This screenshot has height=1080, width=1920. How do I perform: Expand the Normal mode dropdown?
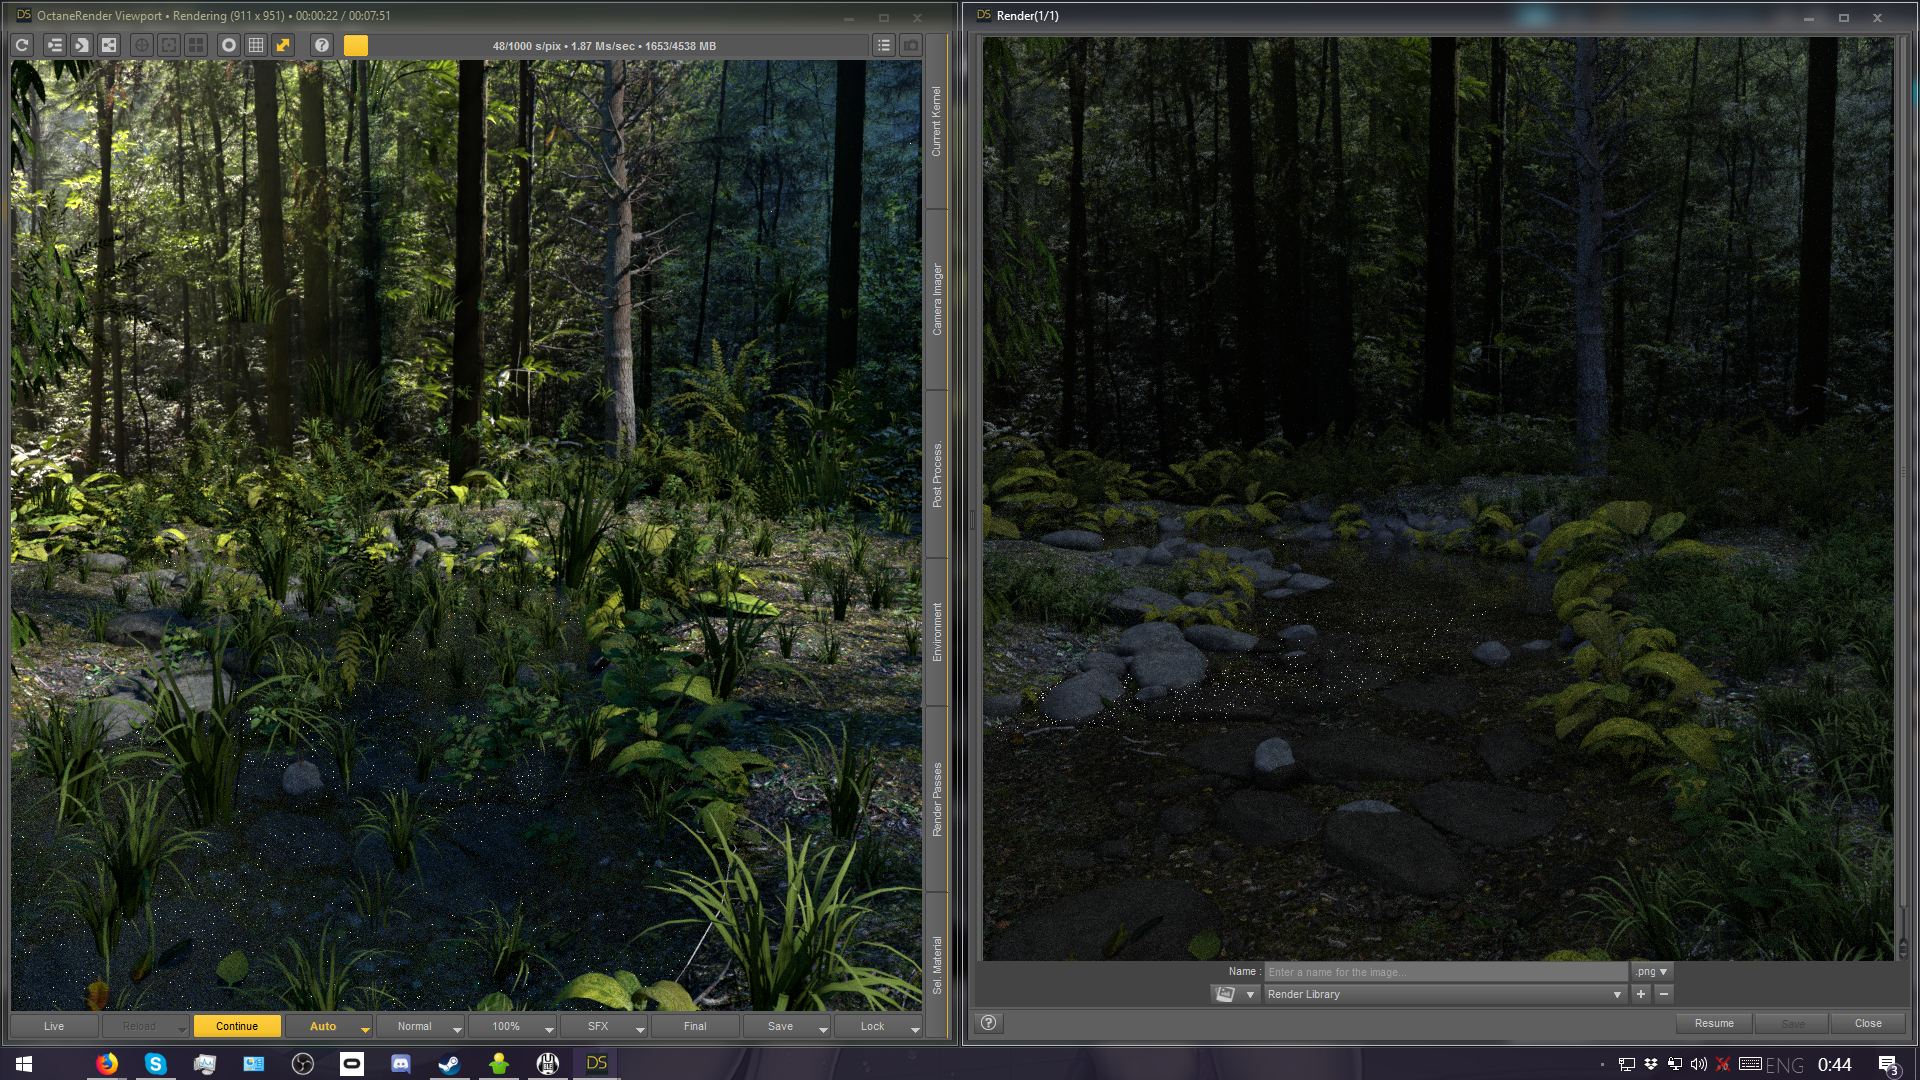pos(457,1028)
